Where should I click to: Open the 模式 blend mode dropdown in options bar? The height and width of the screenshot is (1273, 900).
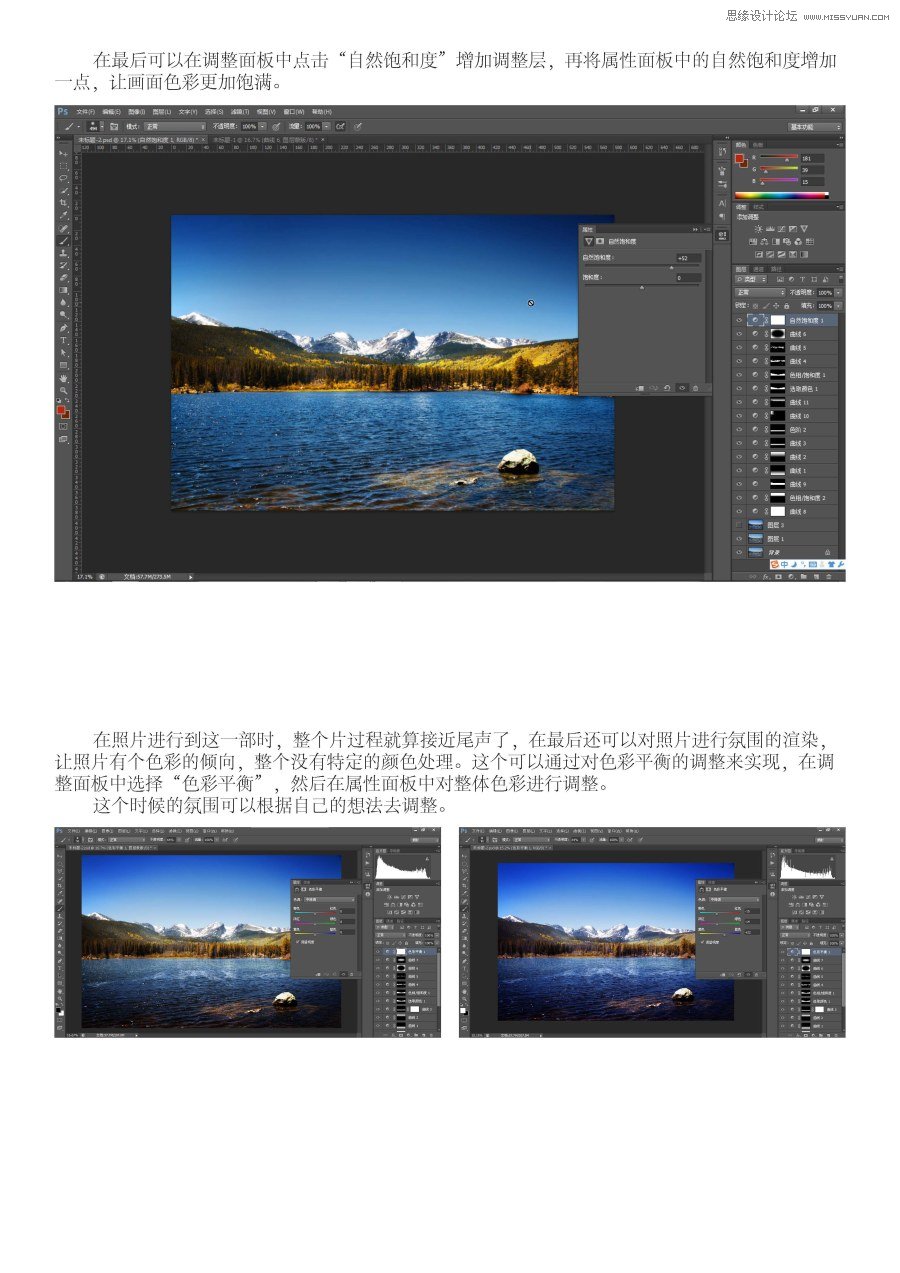175,125
